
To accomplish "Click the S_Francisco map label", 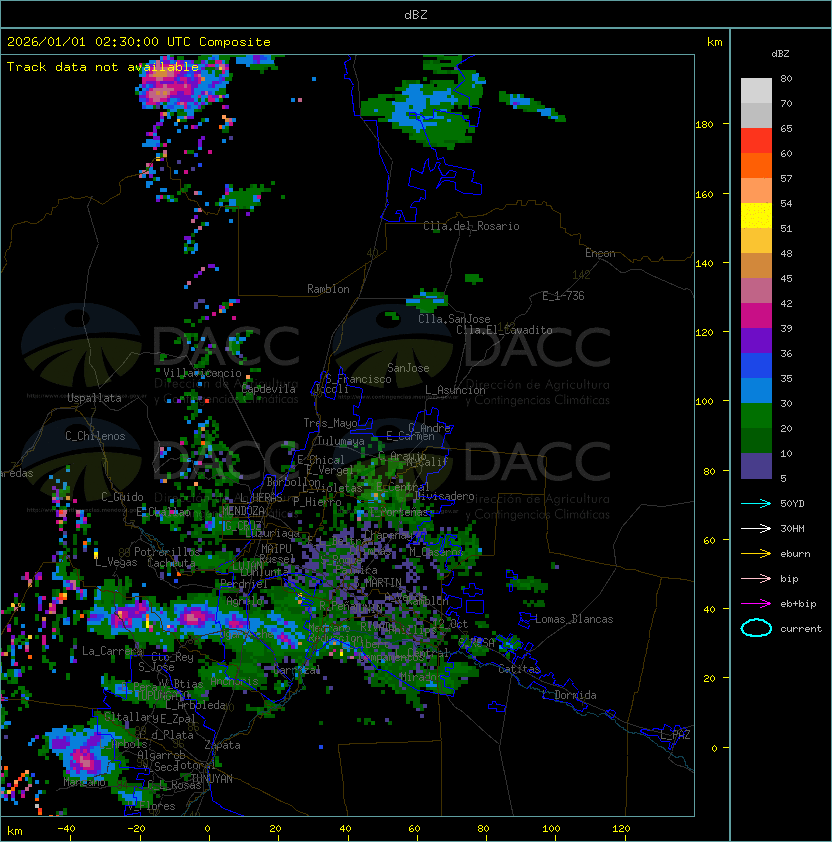I will pyautogui.click(x=358, y=379).
